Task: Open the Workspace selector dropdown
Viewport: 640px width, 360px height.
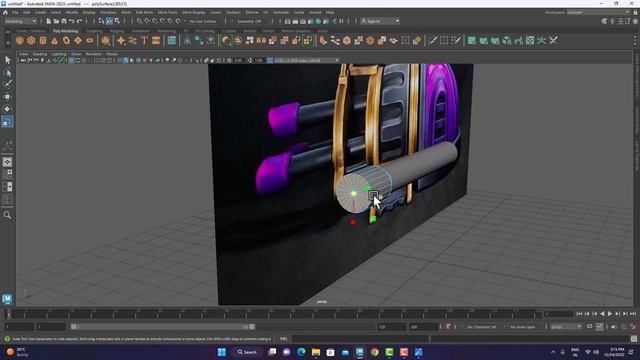Action: click(598, 12)
